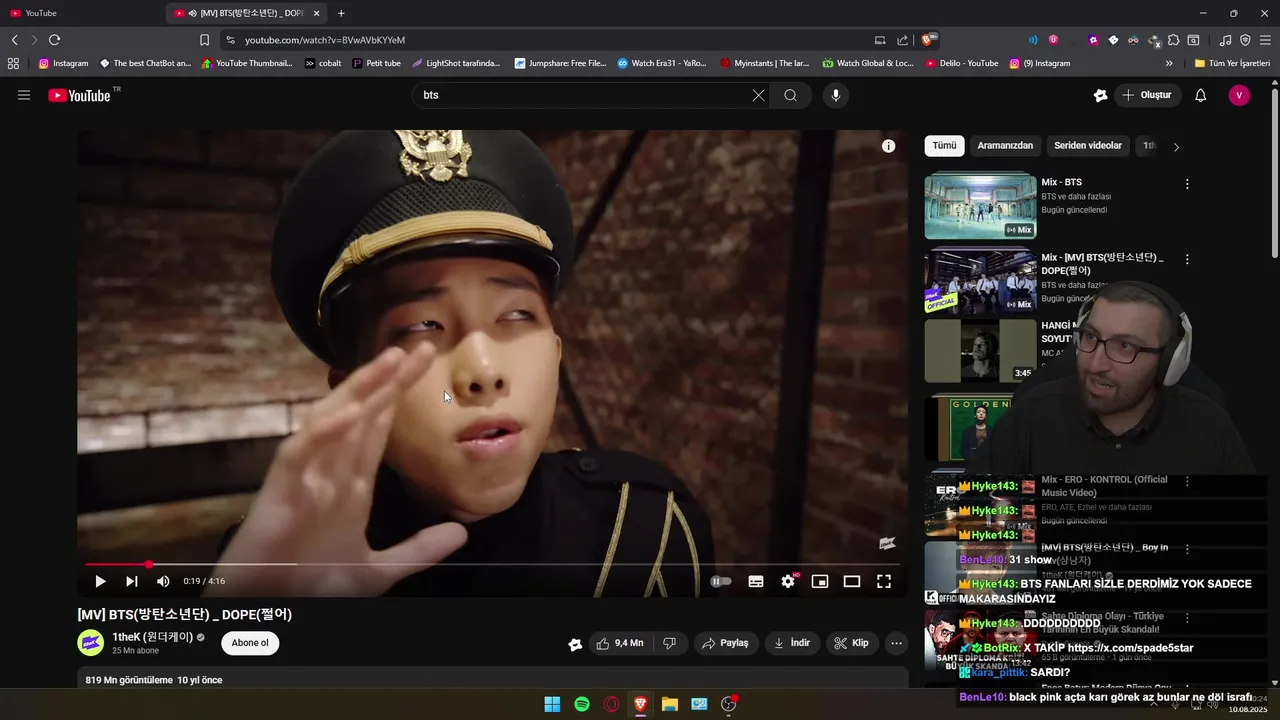Subscribe with the Abone ol button
Viewport: 1280px width, 720px height.
pyautogui.click(x=250, y=643)
